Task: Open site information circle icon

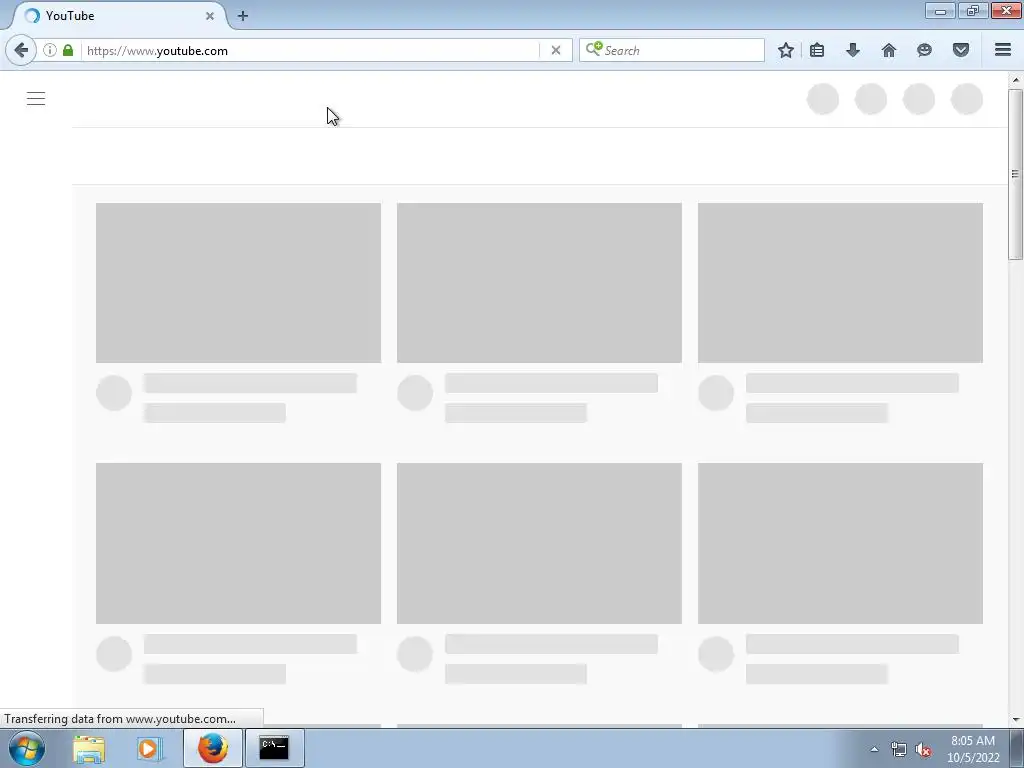Action: click(x=50, y=50)
